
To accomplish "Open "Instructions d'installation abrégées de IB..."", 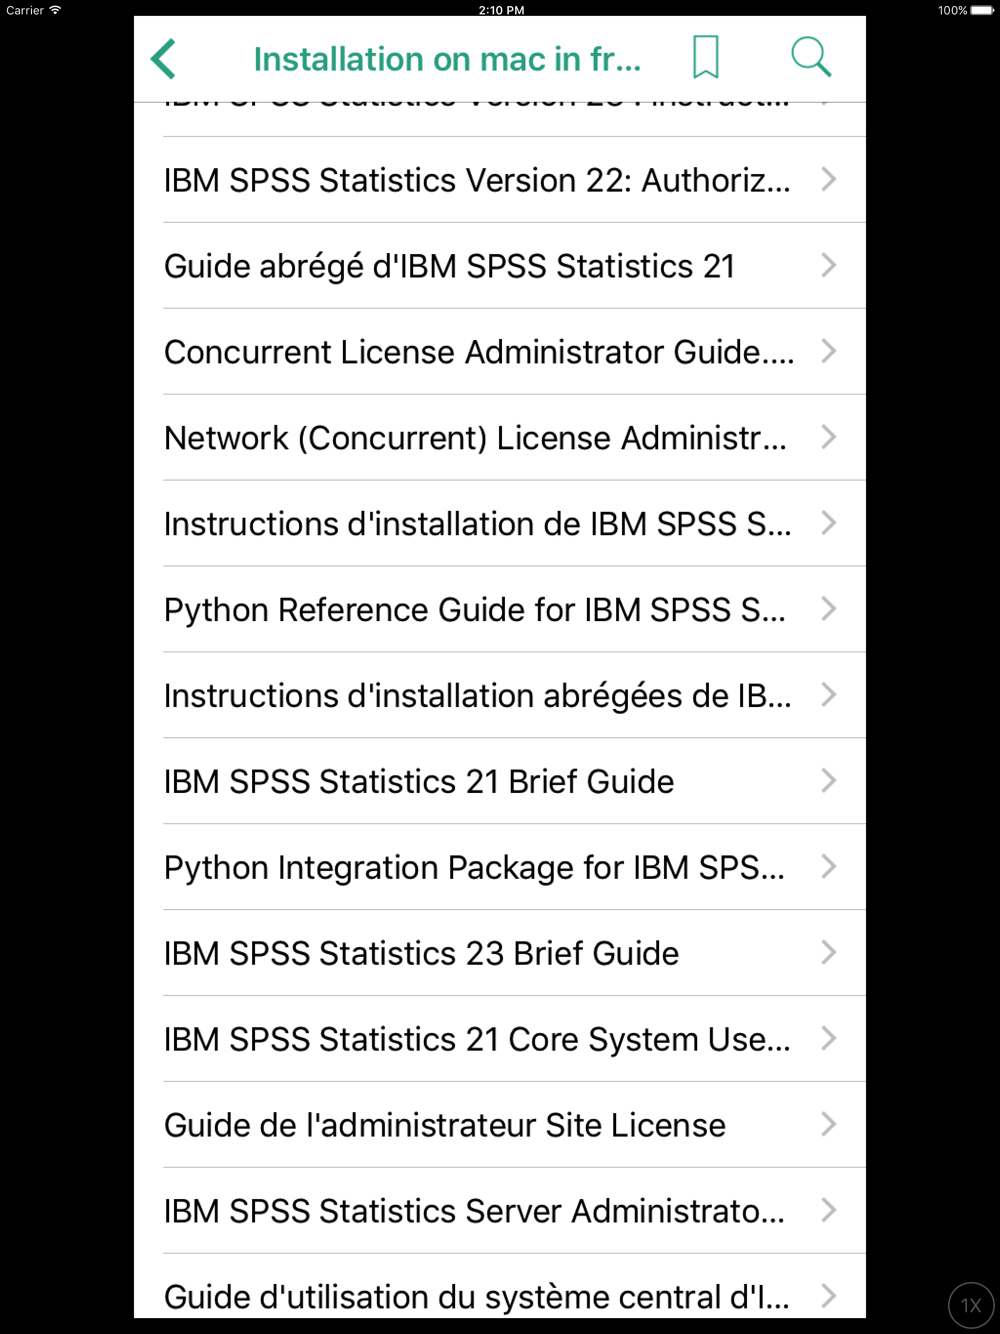I will 500,696.
